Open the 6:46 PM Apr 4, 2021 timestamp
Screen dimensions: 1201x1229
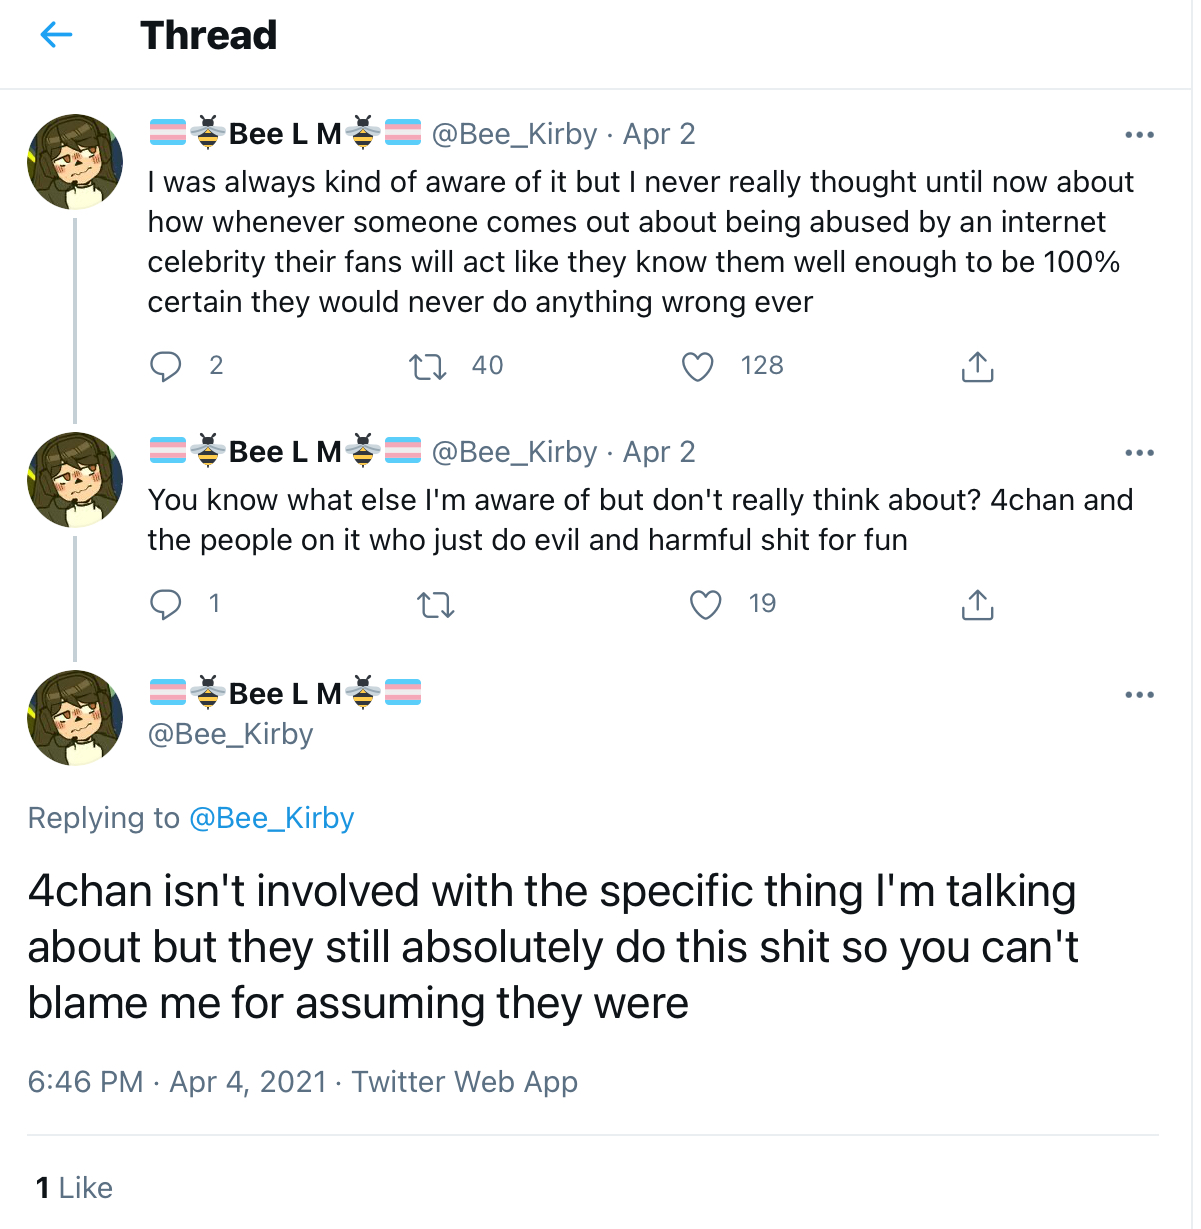click(178, 1082)
